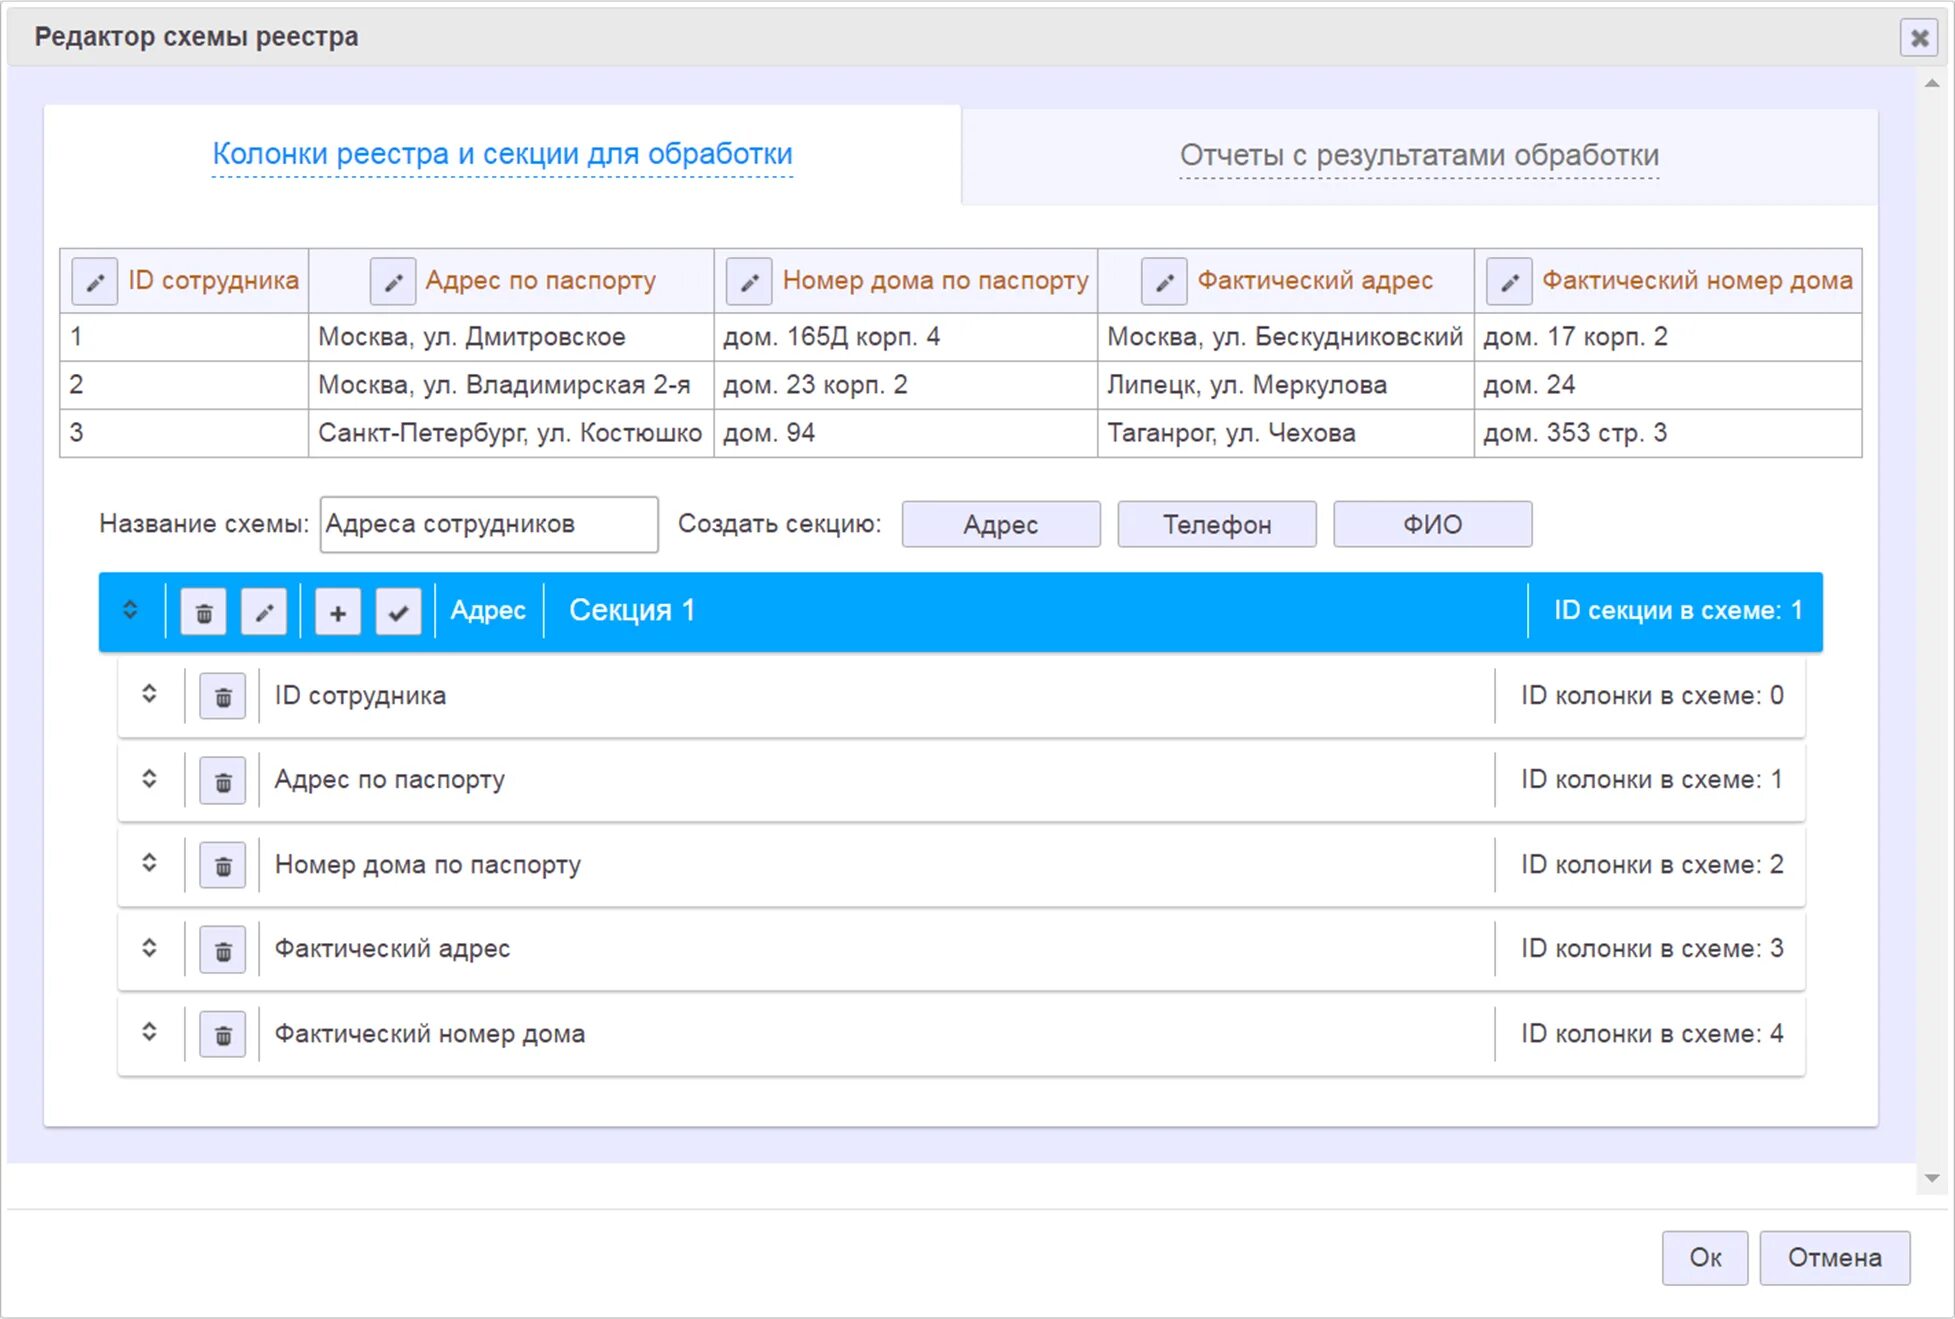Click reorder arrows for Адрес по паспорту row
This screenshot has width=1955, height=1319.
click(149, 778)
